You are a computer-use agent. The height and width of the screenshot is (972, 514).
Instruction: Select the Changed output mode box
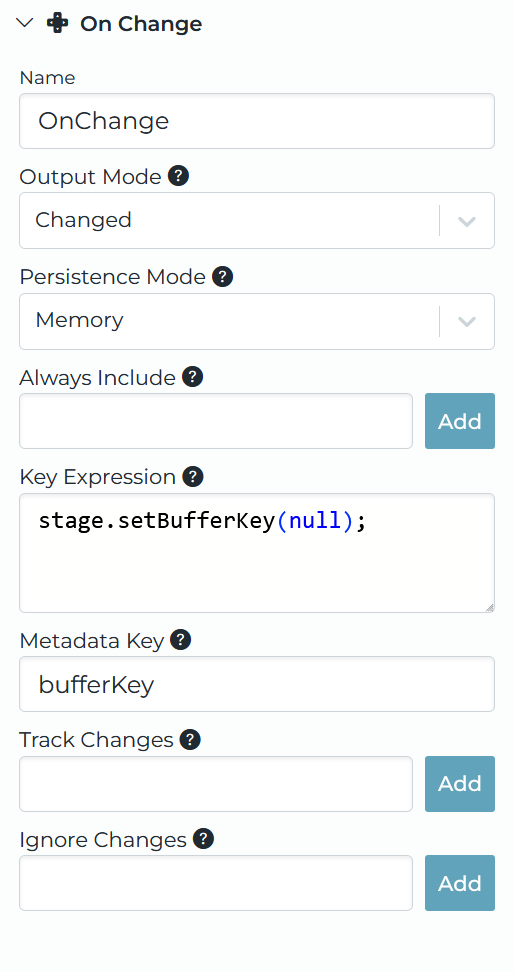coord(257,221)
